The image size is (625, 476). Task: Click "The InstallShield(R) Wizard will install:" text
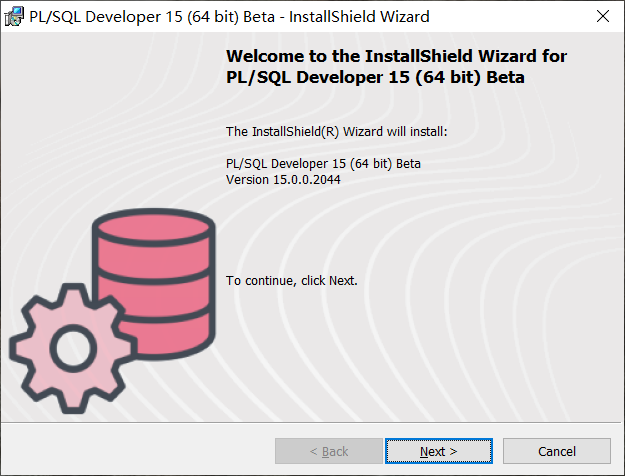click(337, 132)
